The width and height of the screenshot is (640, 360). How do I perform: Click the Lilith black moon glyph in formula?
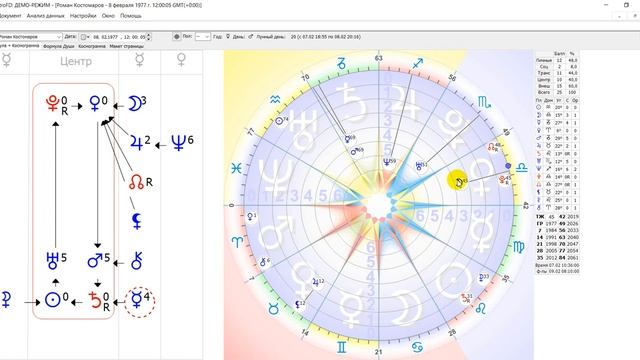coord(137,221)
